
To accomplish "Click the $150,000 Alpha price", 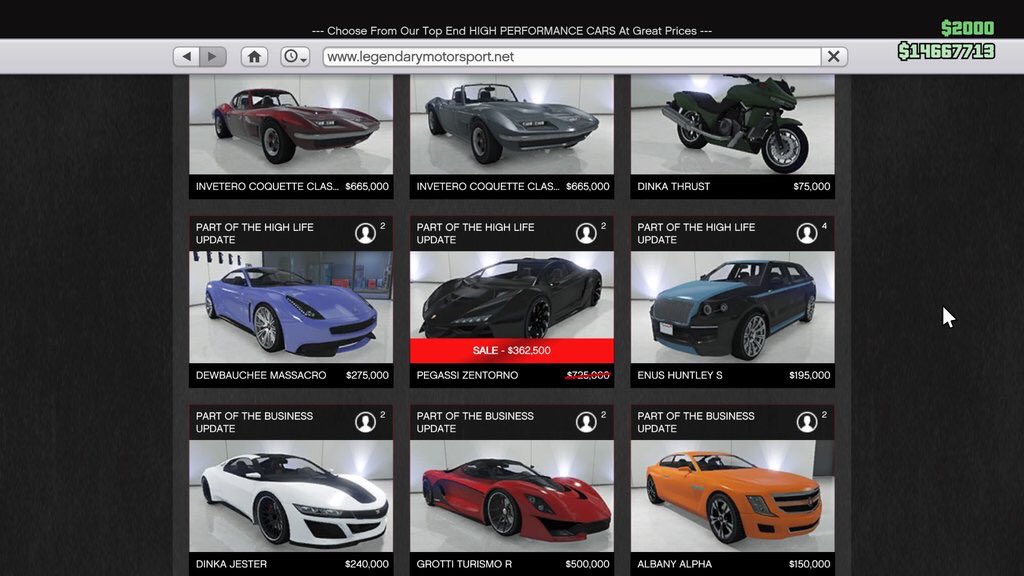I will tap(809, 564).
